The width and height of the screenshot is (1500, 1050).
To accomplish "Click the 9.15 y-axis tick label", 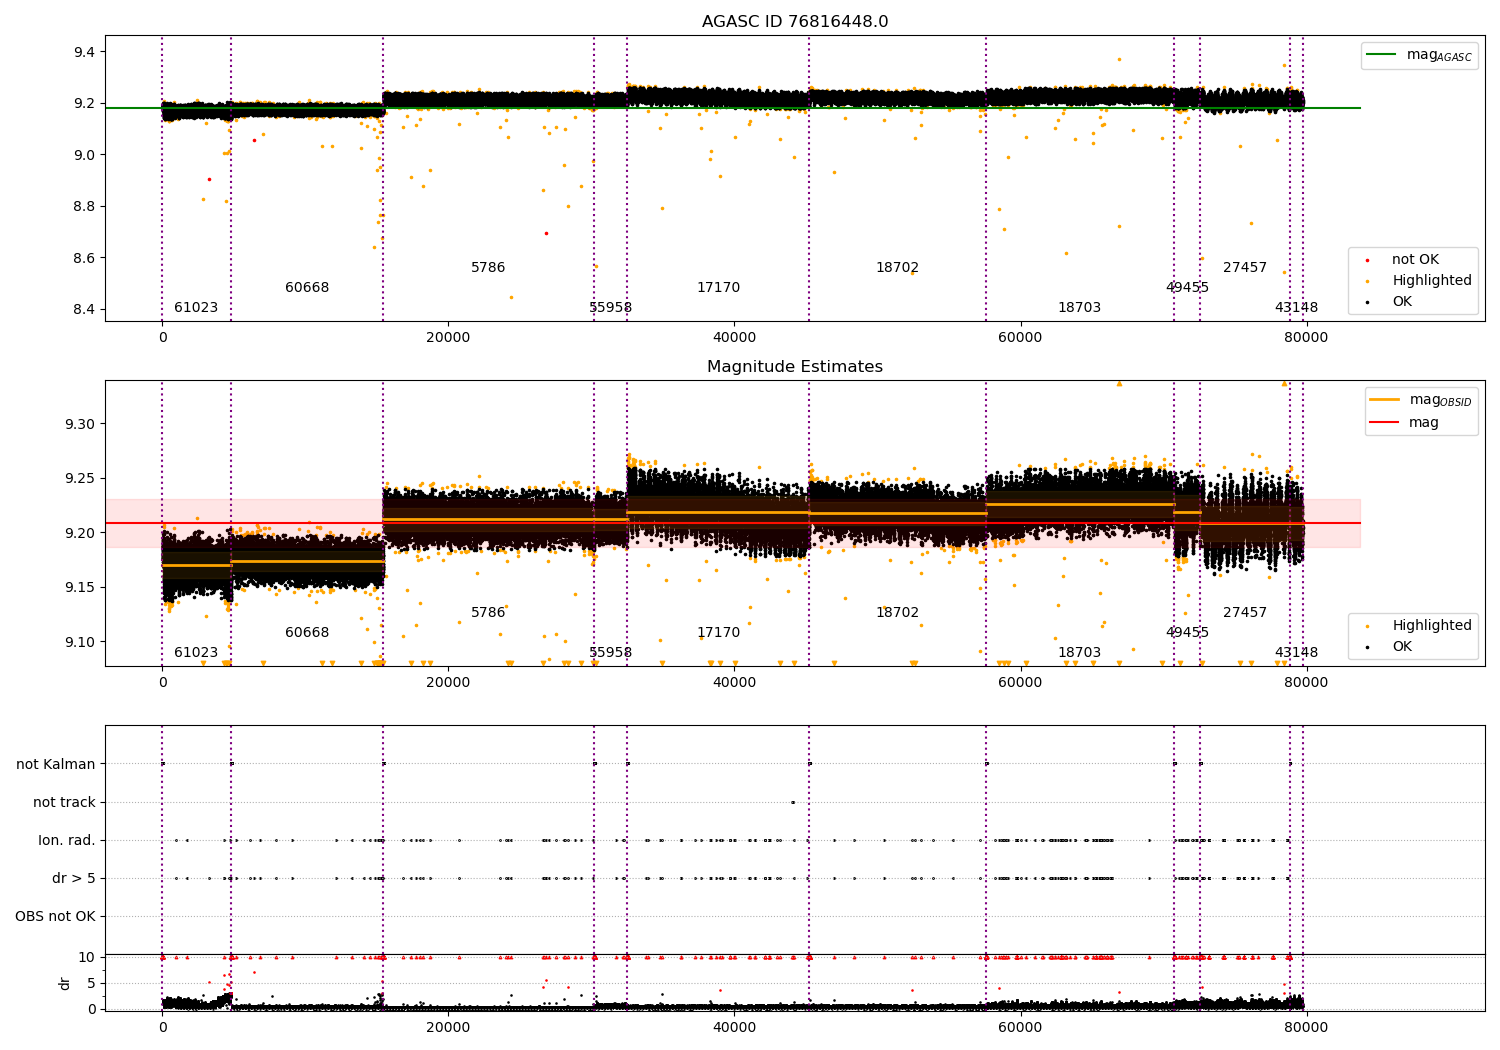I will [80, 588].
